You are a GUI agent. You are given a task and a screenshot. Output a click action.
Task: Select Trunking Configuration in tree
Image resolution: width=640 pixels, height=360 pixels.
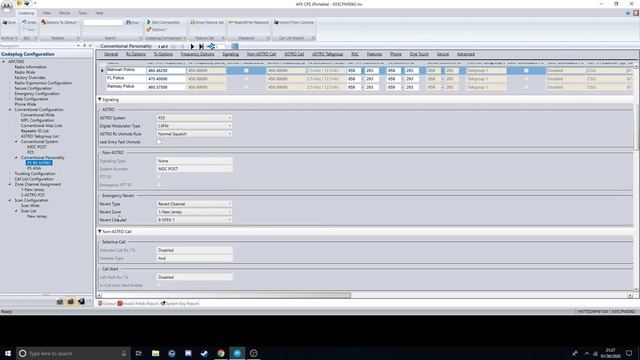pos(35,174)
